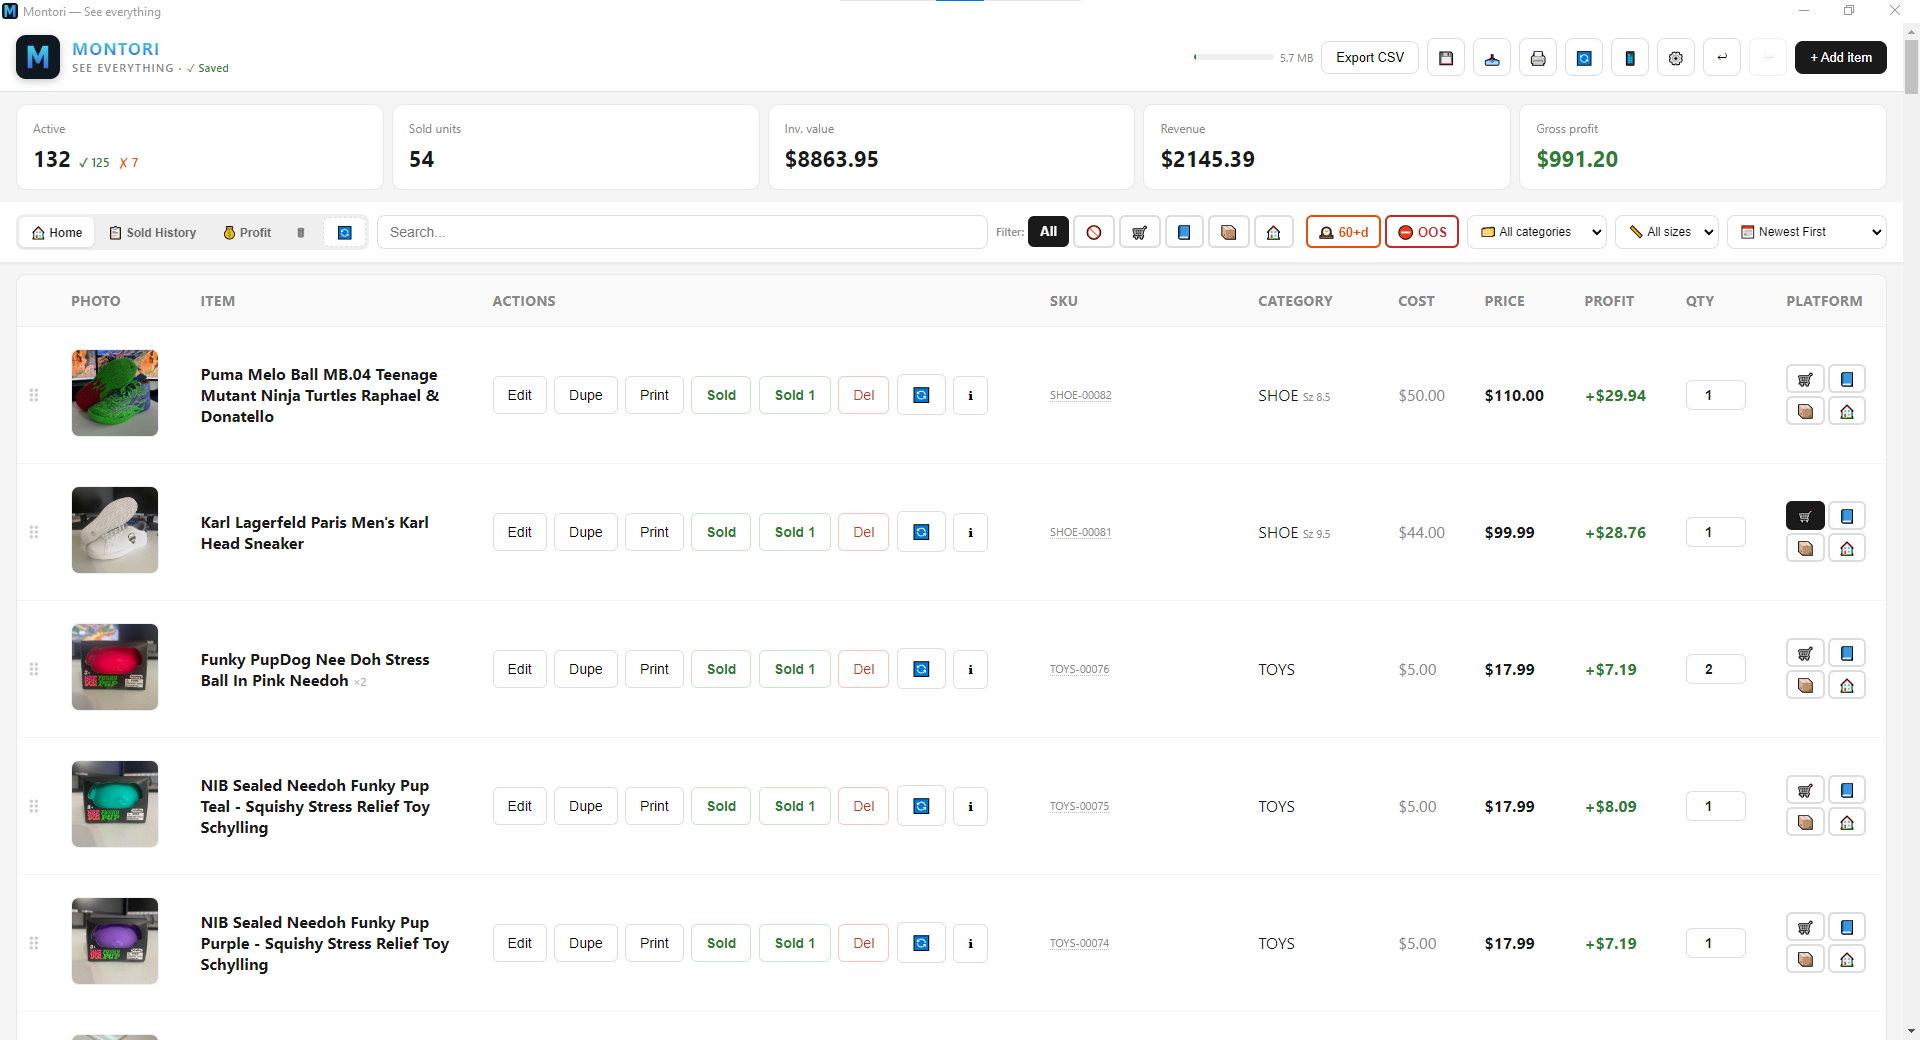Toggle the 60+d stale filter
The height and width of the screenshot is (1040, 1920).
1343,232
